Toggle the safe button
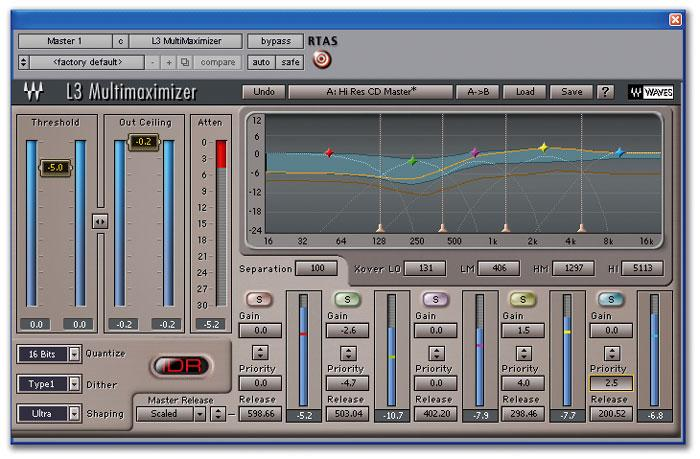 coord(290,62)
